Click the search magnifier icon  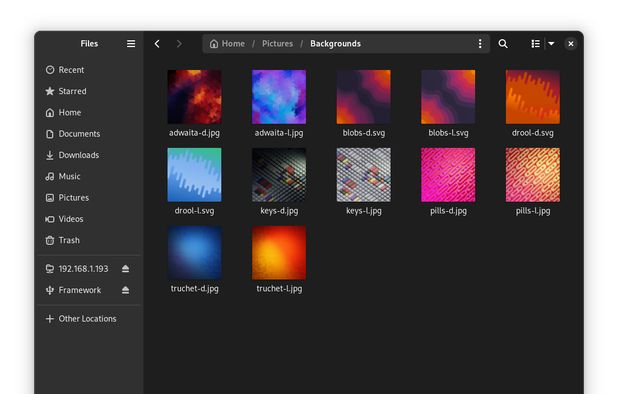[503, 44]
